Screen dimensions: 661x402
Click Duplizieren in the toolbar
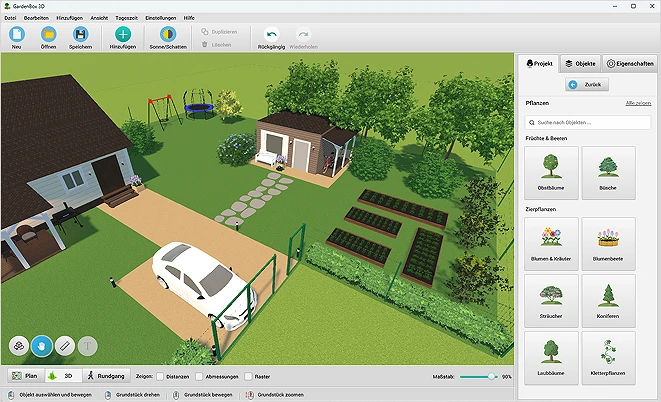click(x=219, y=32)
